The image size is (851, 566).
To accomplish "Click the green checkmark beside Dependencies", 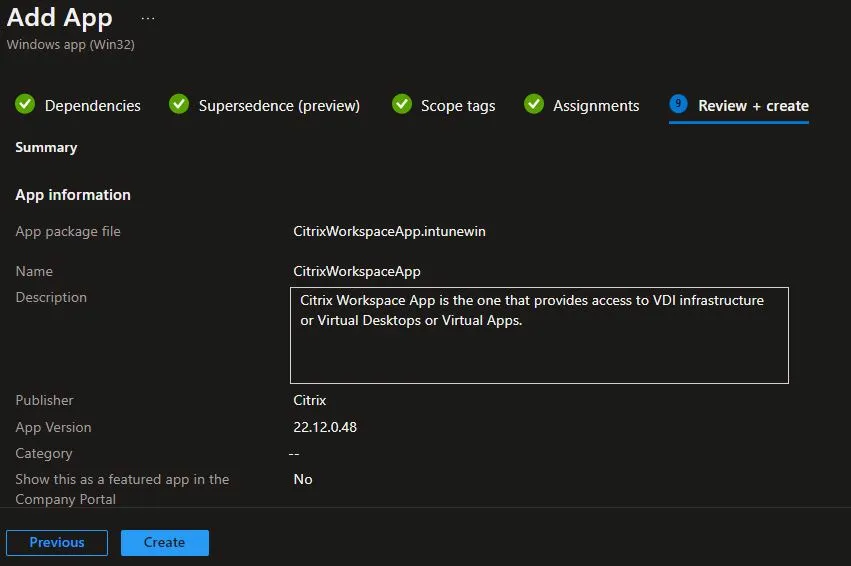I will [x=25, y=104].
